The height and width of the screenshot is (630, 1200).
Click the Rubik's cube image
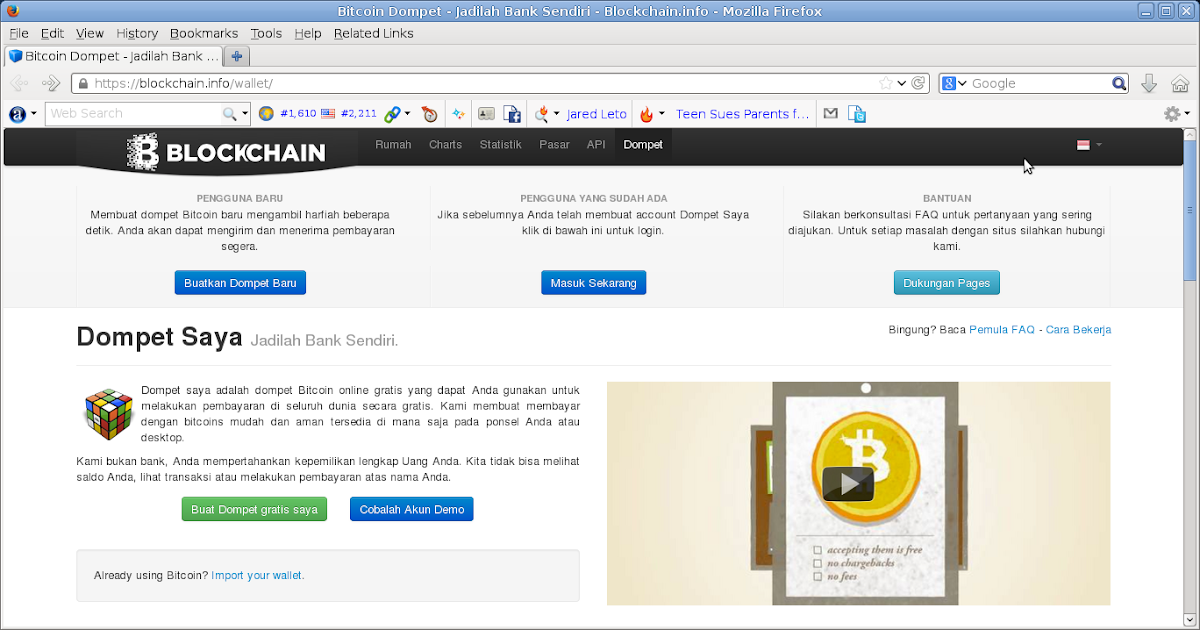(108, 413)
